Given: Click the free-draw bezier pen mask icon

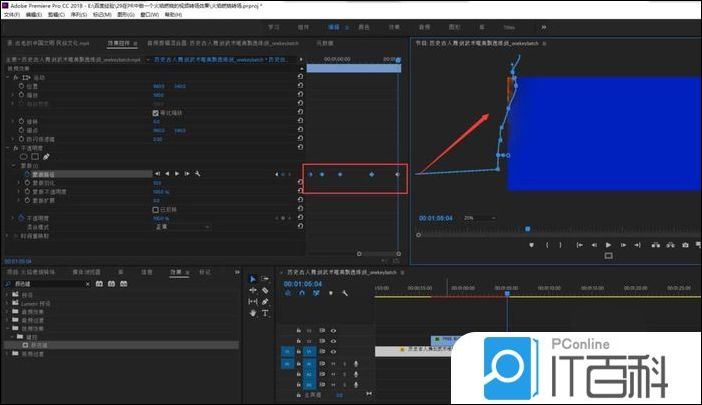Looking at the screenshot, I should tap(46, 156).
